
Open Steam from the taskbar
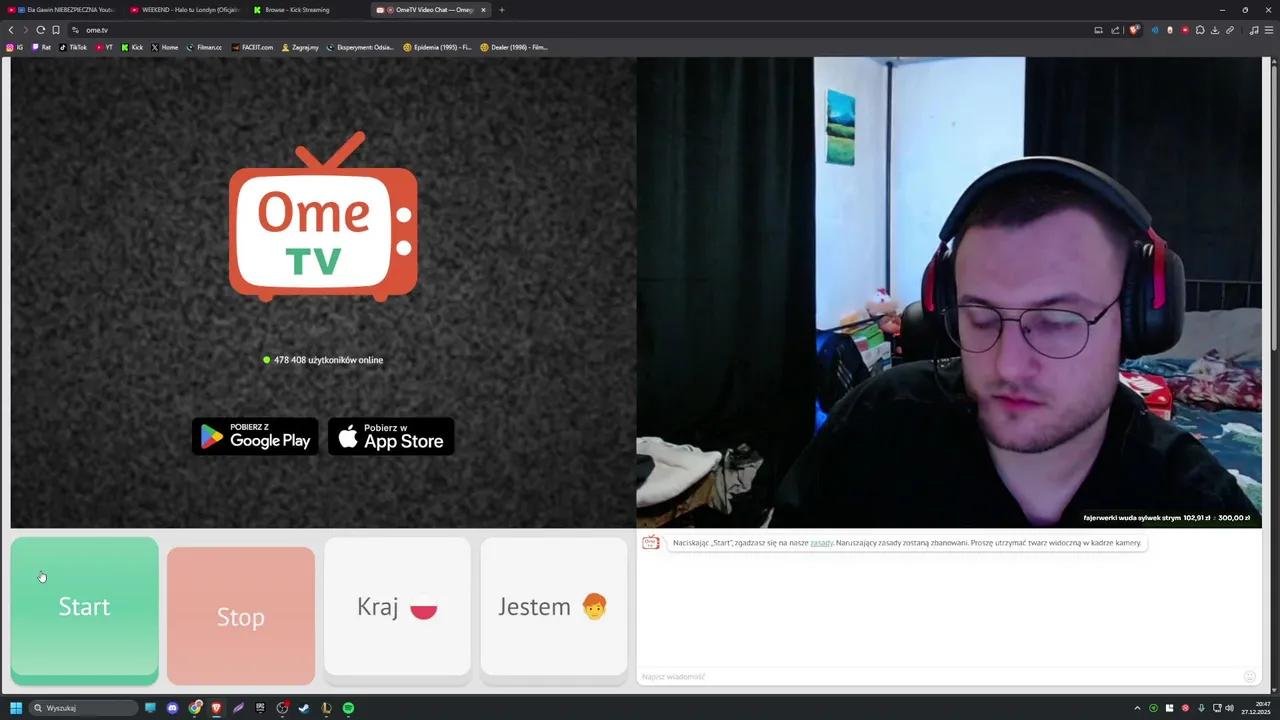click(304, 708)
